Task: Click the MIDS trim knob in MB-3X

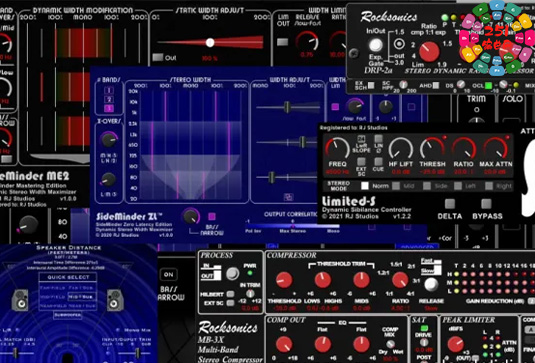Action: (361, 280)
